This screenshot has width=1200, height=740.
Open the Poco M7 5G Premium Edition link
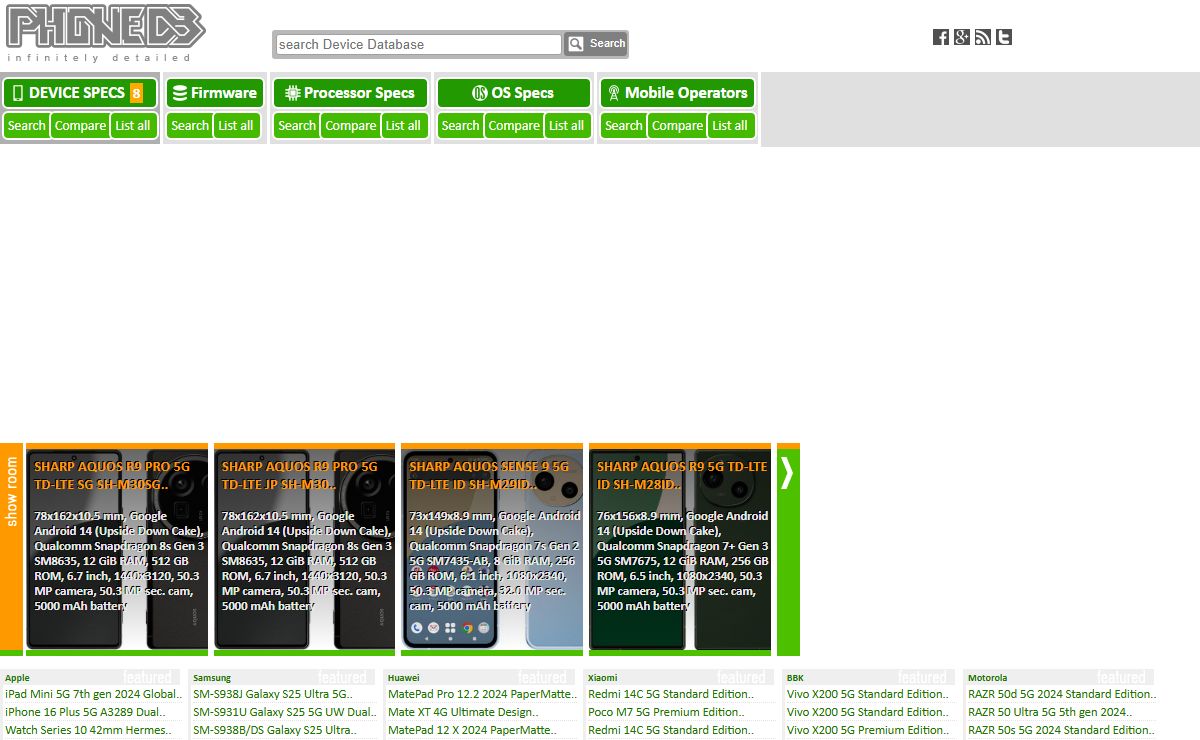click(x=665, y=712)
